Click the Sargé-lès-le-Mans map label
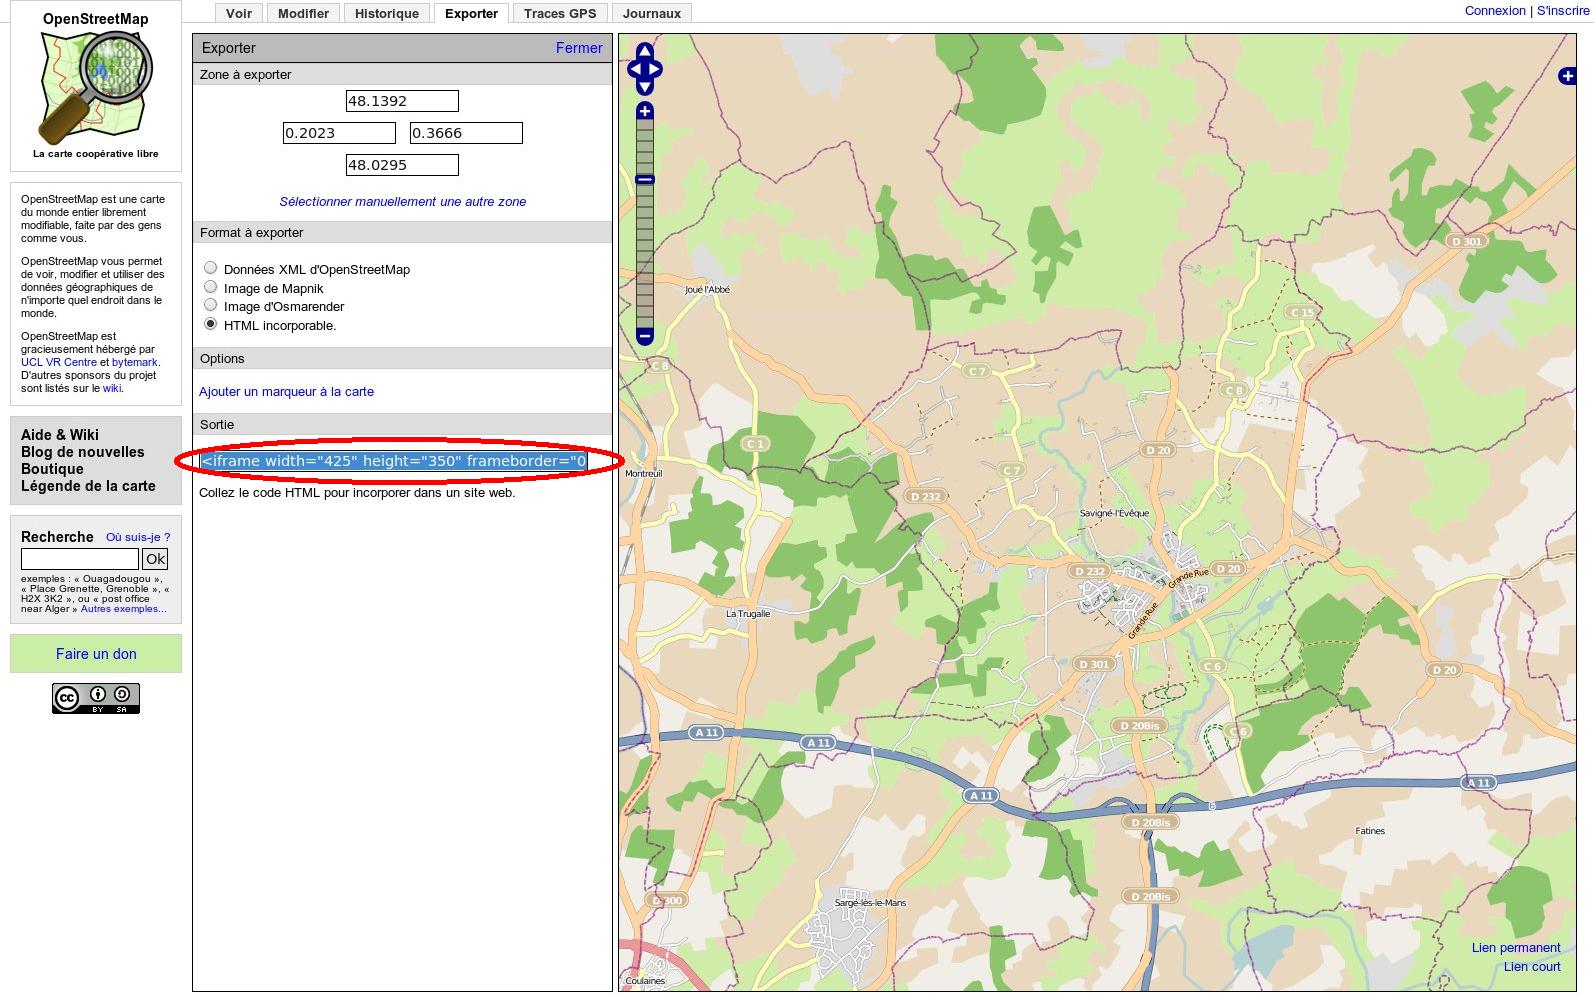The height and width of the screenshot is (997, 1594). tap(870, 903)
